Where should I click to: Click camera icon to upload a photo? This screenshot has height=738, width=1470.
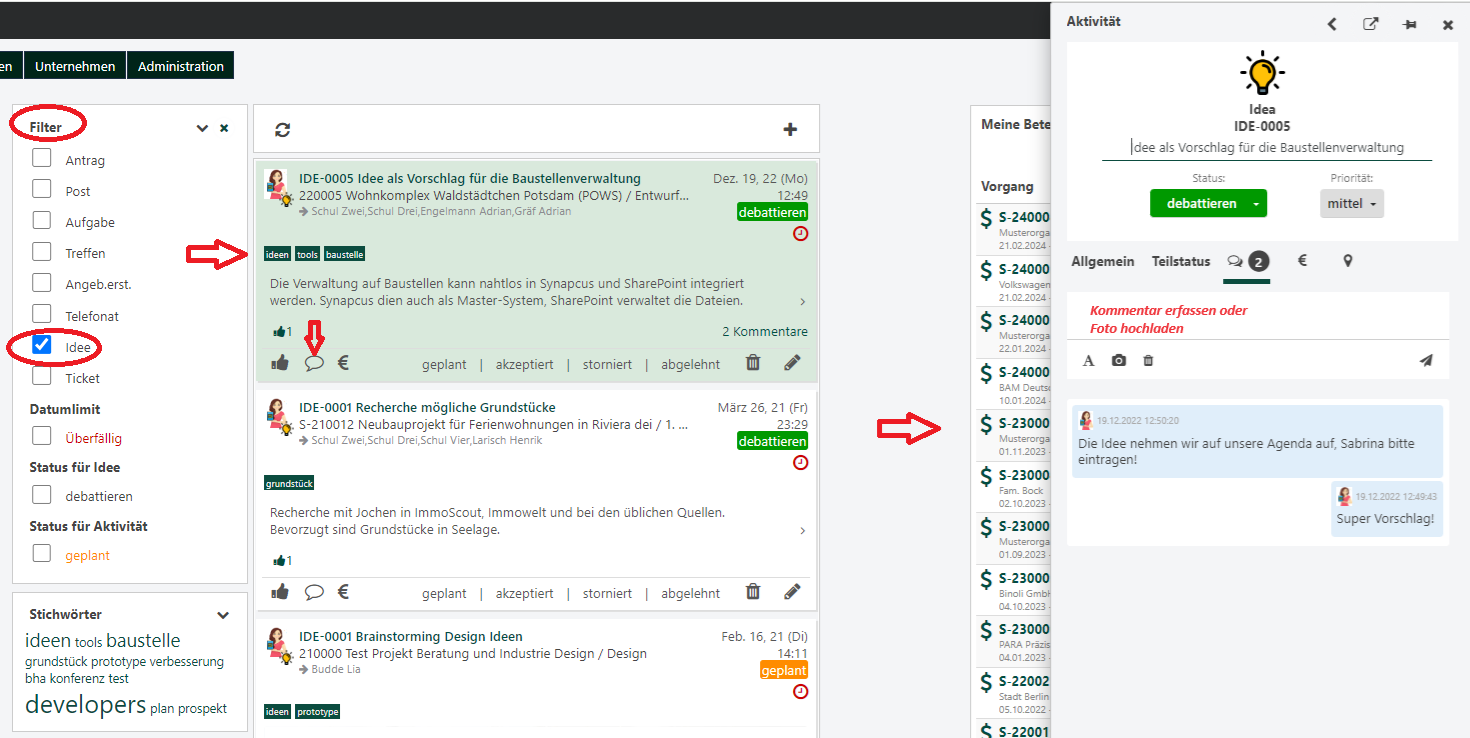pyautogui.click(x=1119, y=360)
